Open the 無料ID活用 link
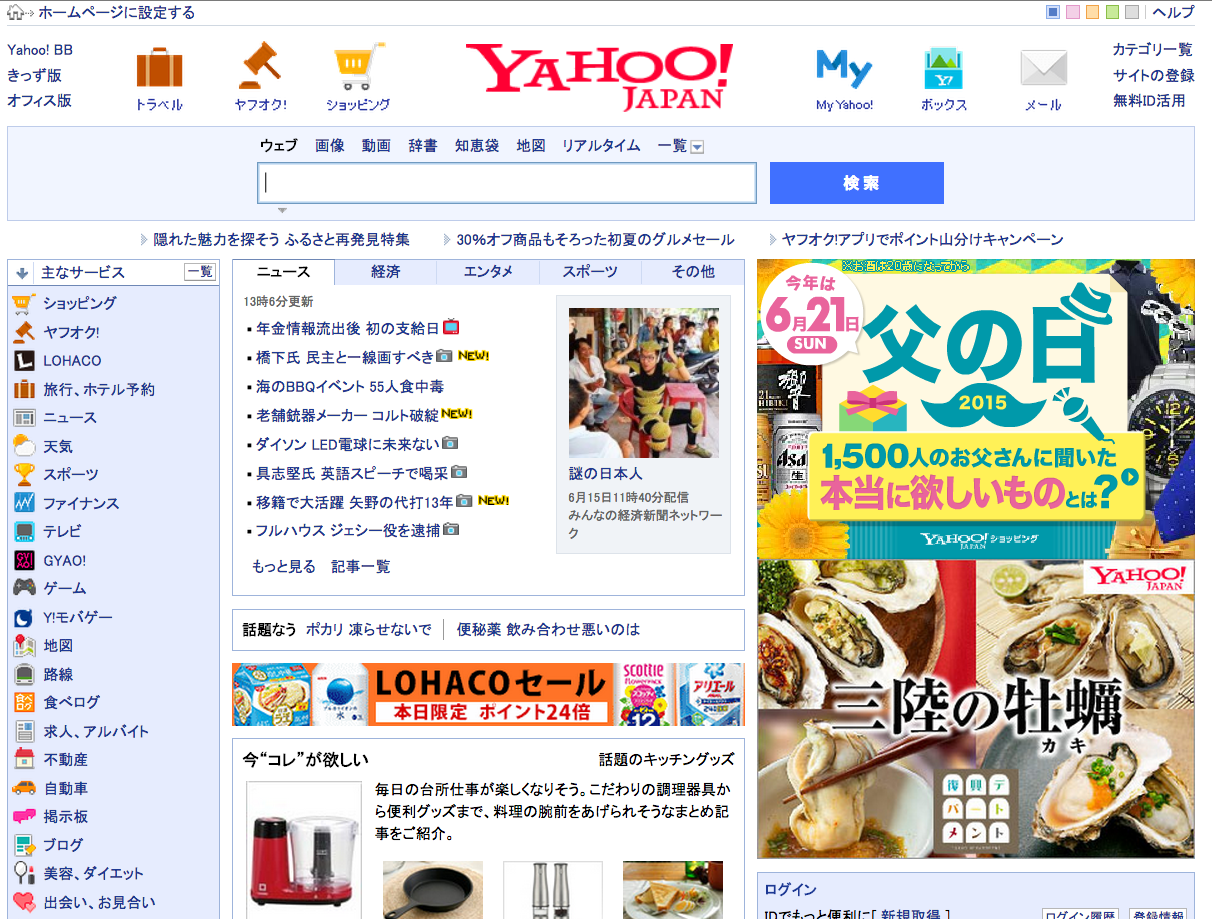 [1149, 100]
